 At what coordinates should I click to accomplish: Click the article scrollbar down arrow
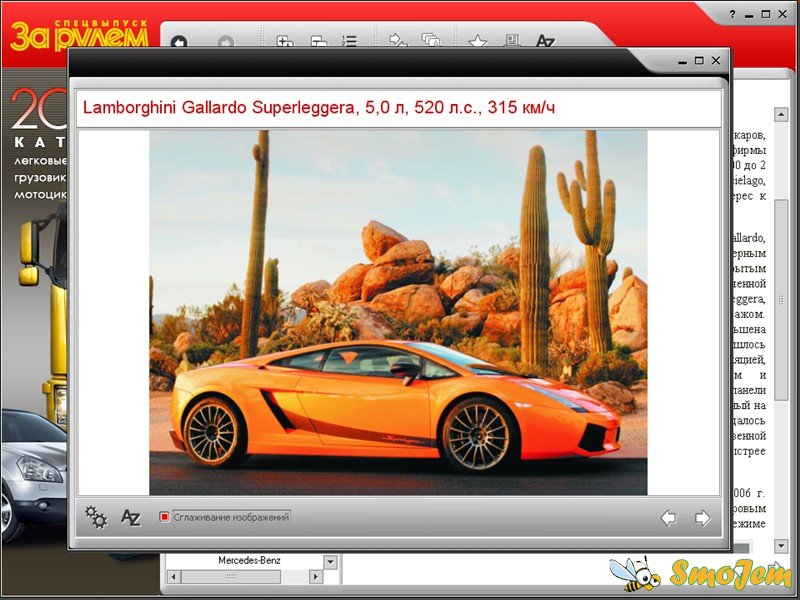(781, 546)
